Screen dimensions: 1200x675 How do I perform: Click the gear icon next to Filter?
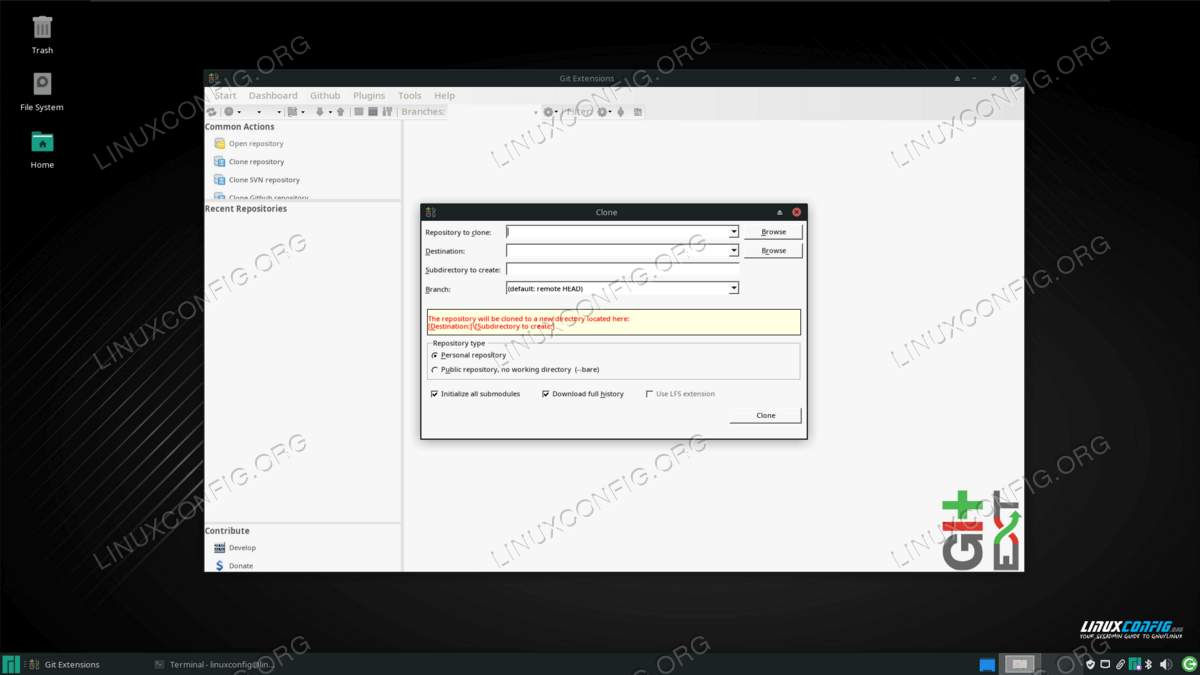603,112
